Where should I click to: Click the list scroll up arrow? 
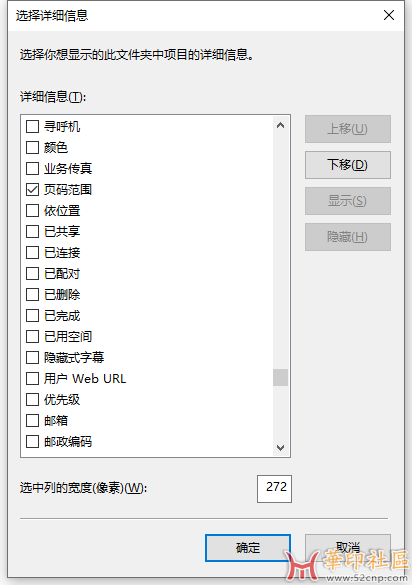click(x=281, y=125)
